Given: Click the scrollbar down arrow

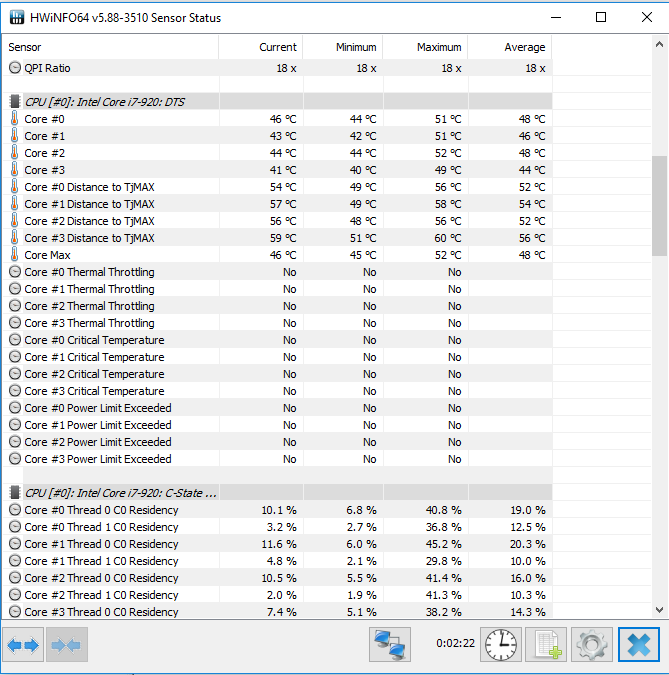Looking at the screenshot, I should click(659, 610).
